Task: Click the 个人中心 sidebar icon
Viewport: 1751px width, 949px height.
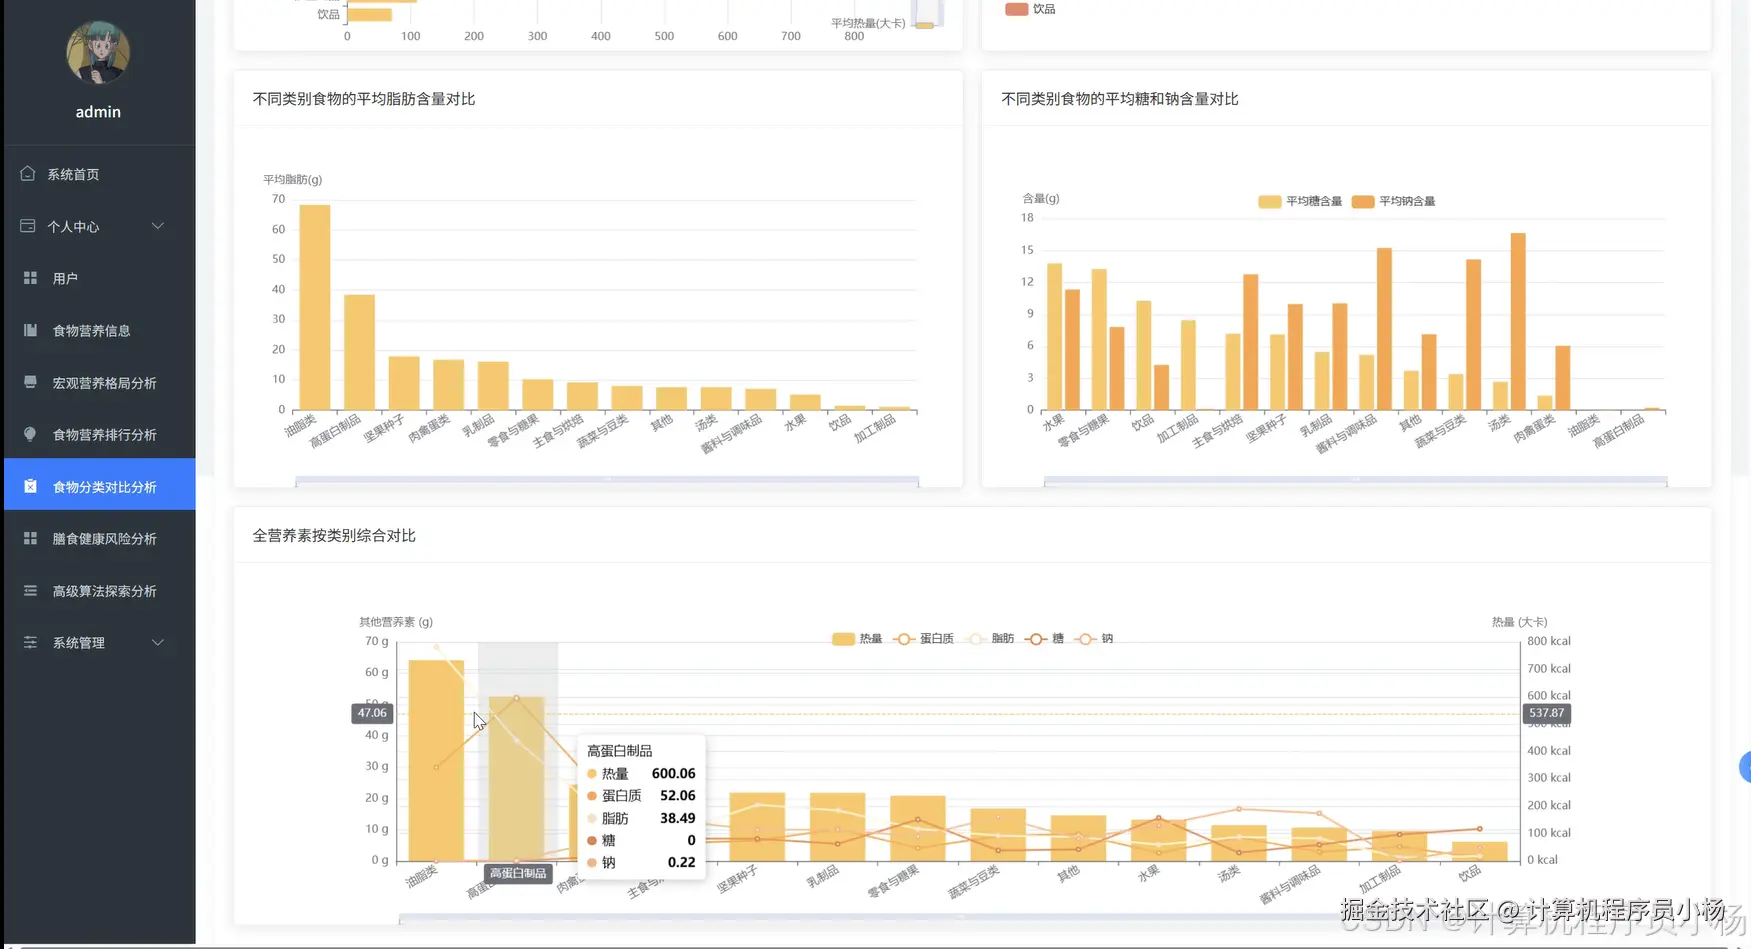Action: (x=28, y=226)
